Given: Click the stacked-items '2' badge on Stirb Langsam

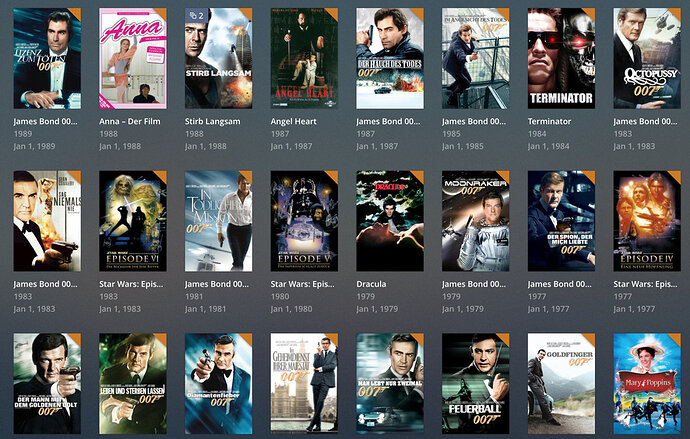Looking at the screenshot, I should [x=196, y=16].
